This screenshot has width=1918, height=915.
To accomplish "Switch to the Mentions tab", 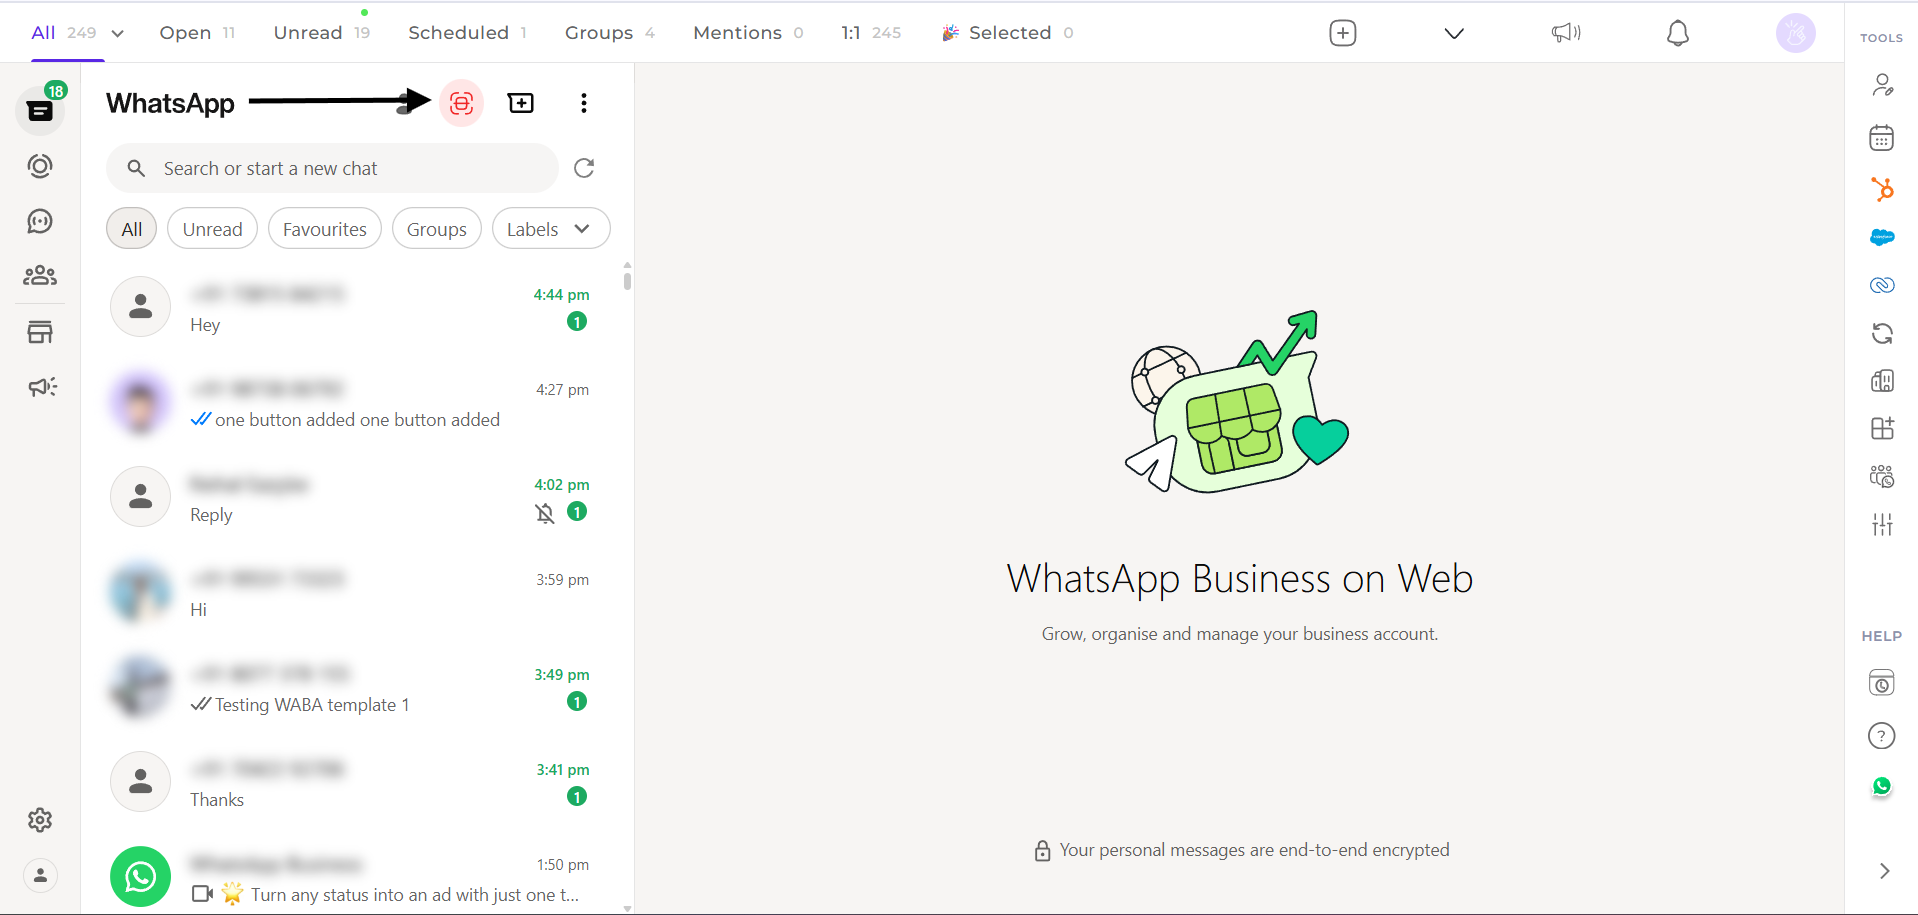I will (748, 33).
